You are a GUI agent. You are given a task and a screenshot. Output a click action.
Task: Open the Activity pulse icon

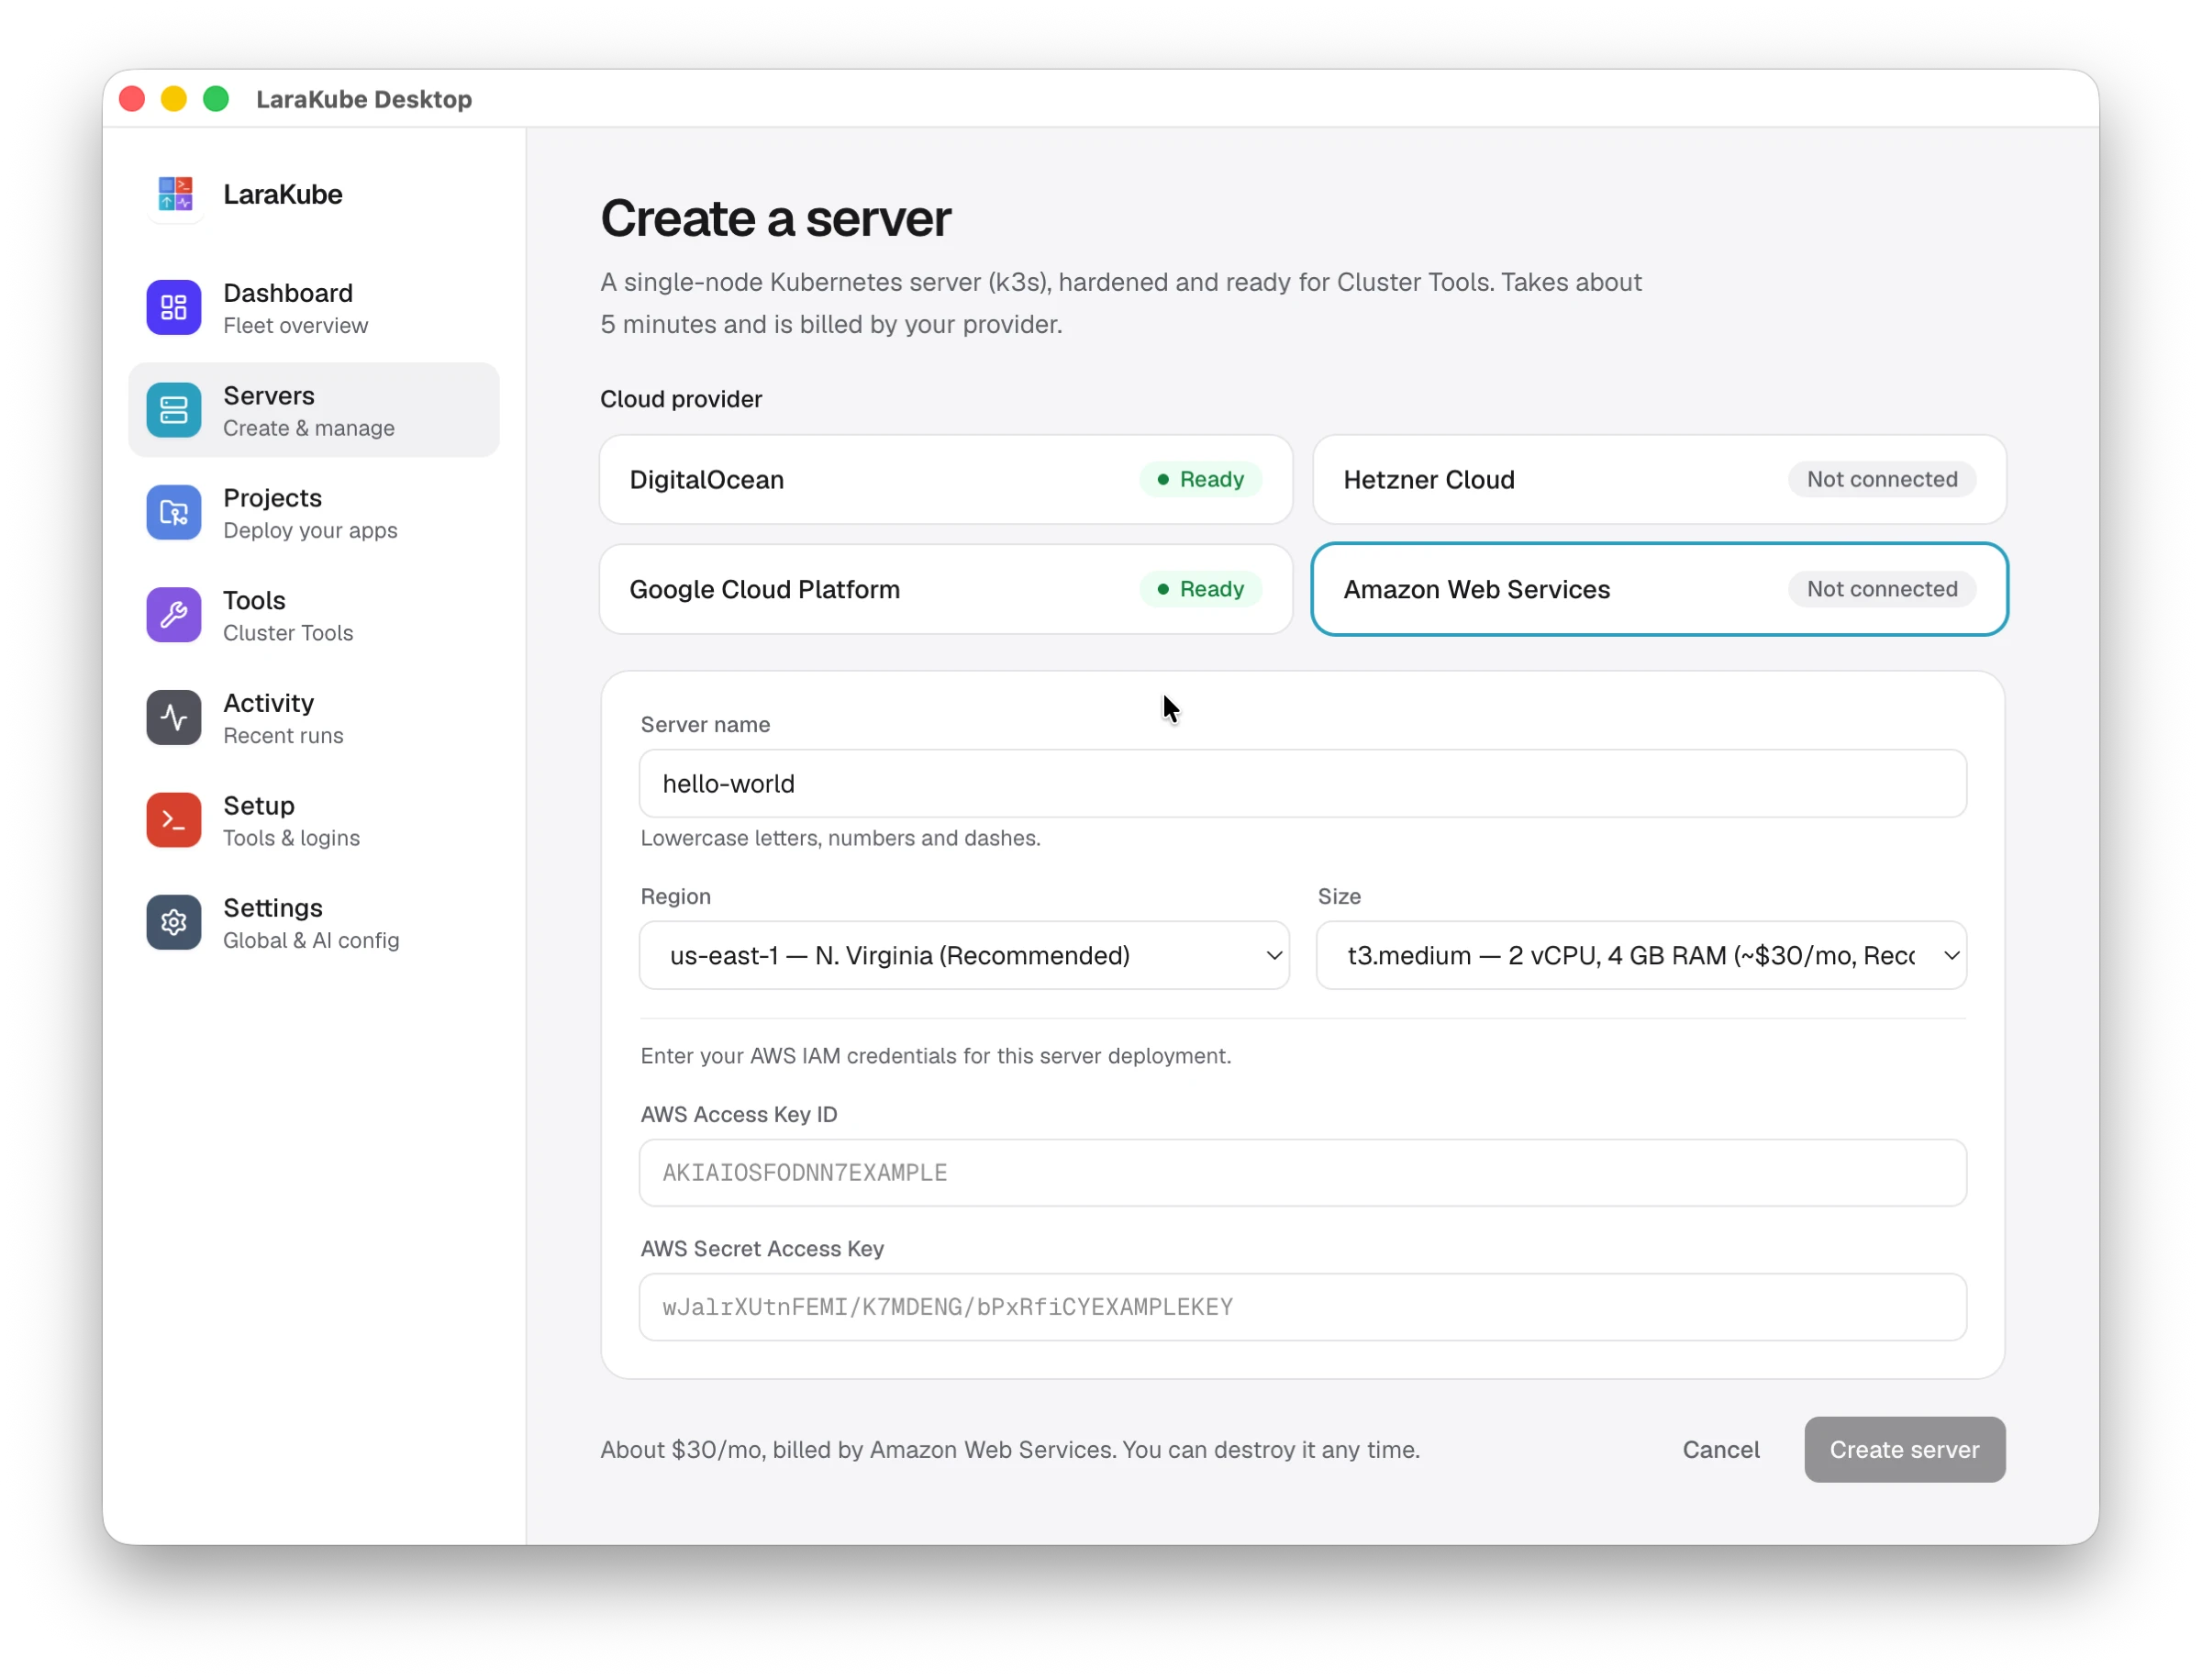coord(174,718)
